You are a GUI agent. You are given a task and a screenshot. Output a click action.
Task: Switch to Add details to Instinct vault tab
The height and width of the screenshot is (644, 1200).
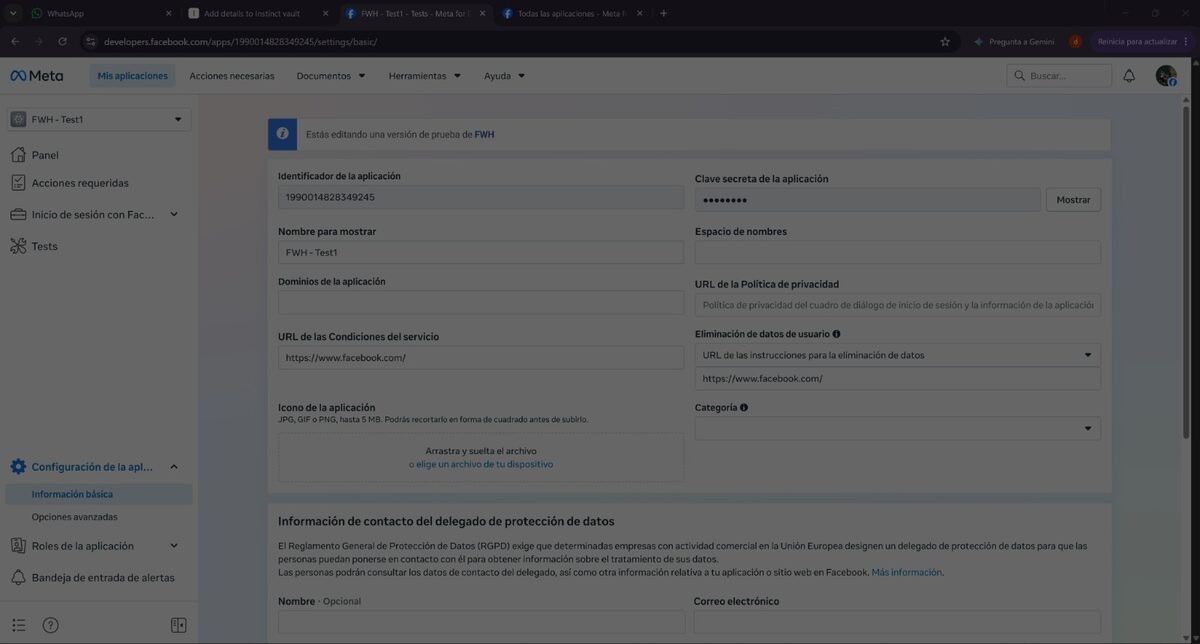(260, 14)
